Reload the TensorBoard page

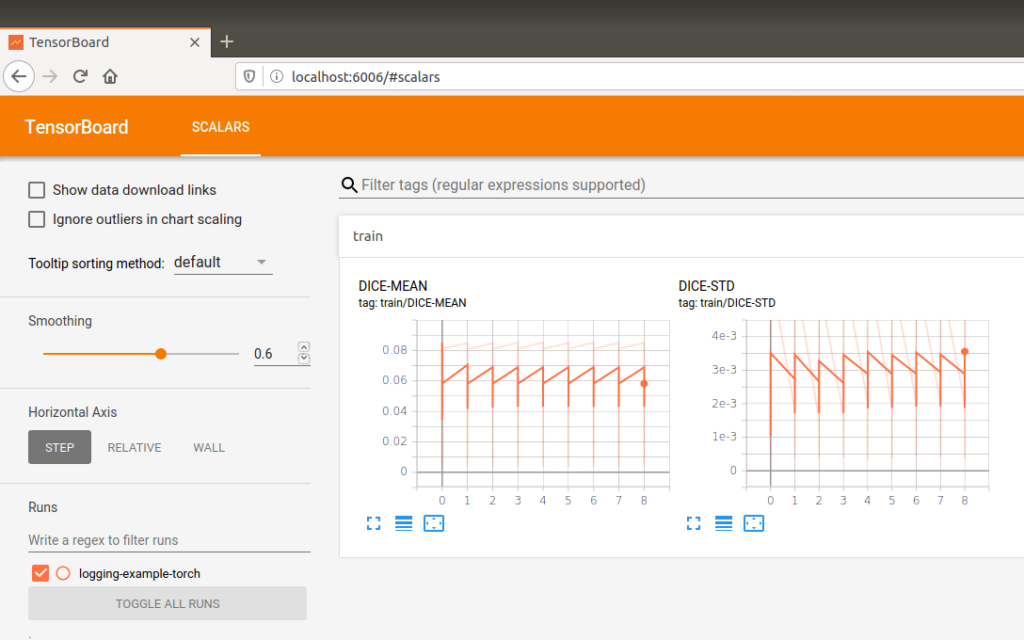[x=80, y=76]
